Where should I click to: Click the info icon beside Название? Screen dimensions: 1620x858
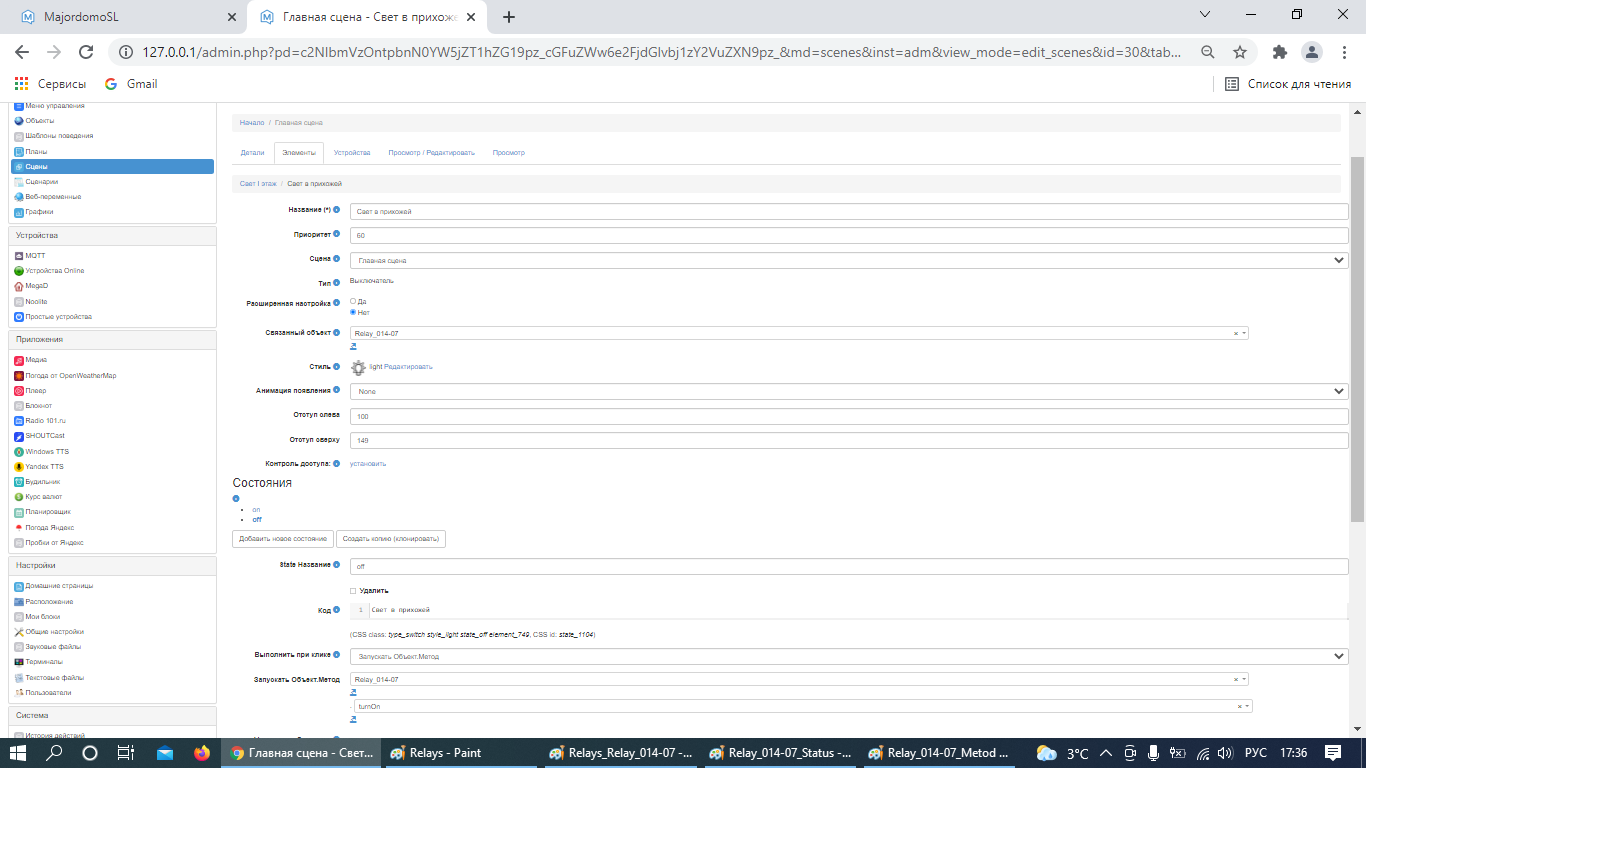tap(336, 210)
